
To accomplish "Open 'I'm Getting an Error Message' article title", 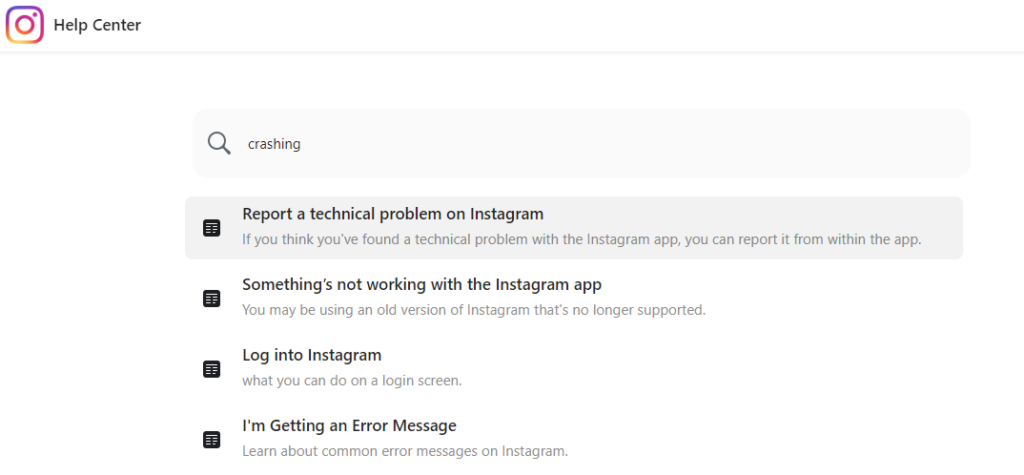I will point(349,426).
